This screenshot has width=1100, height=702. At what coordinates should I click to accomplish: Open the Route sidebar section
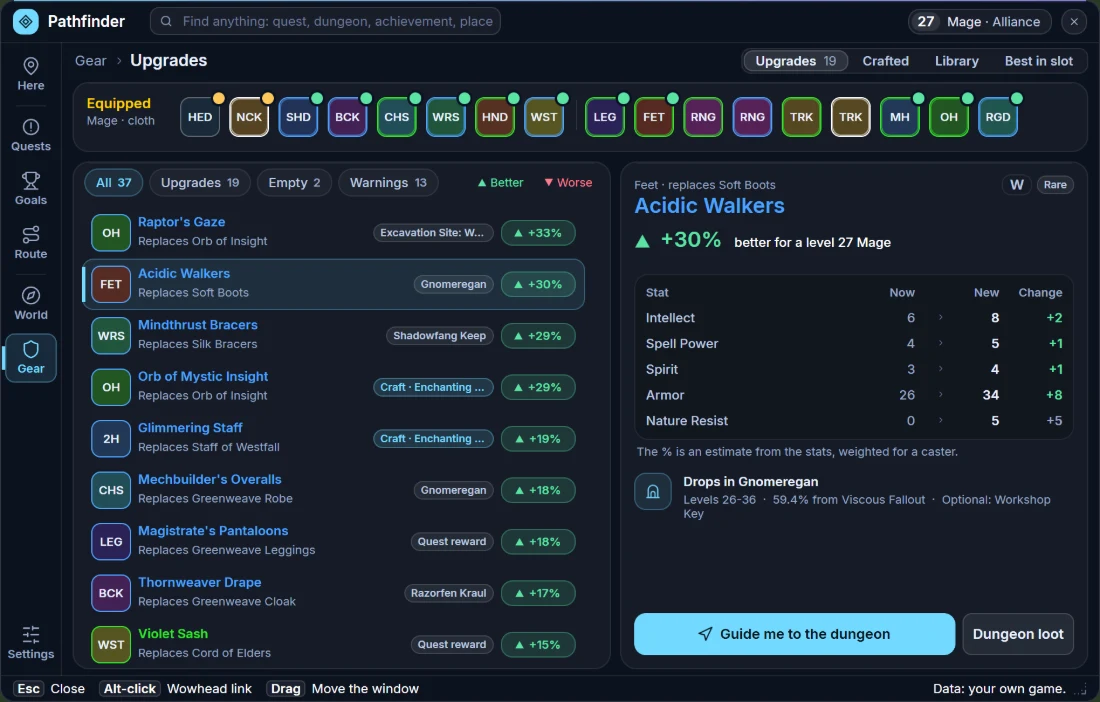31,243
